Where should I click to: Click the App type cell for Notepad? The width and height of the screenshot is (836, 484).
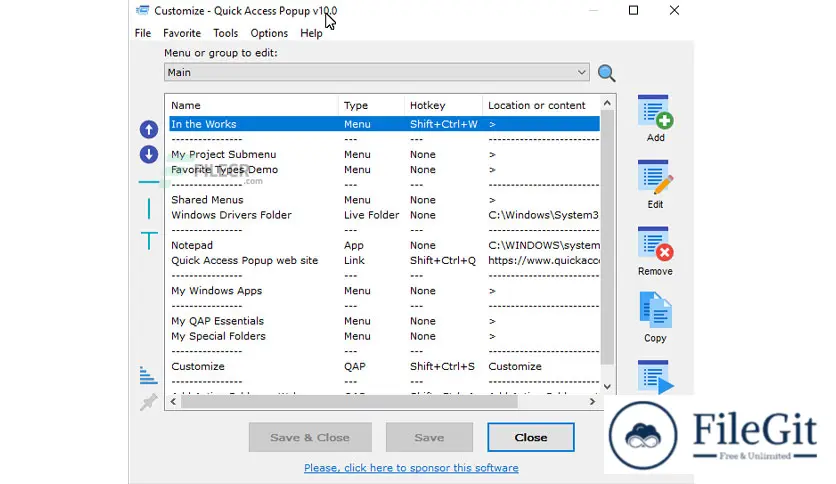[x=353, y=245]
